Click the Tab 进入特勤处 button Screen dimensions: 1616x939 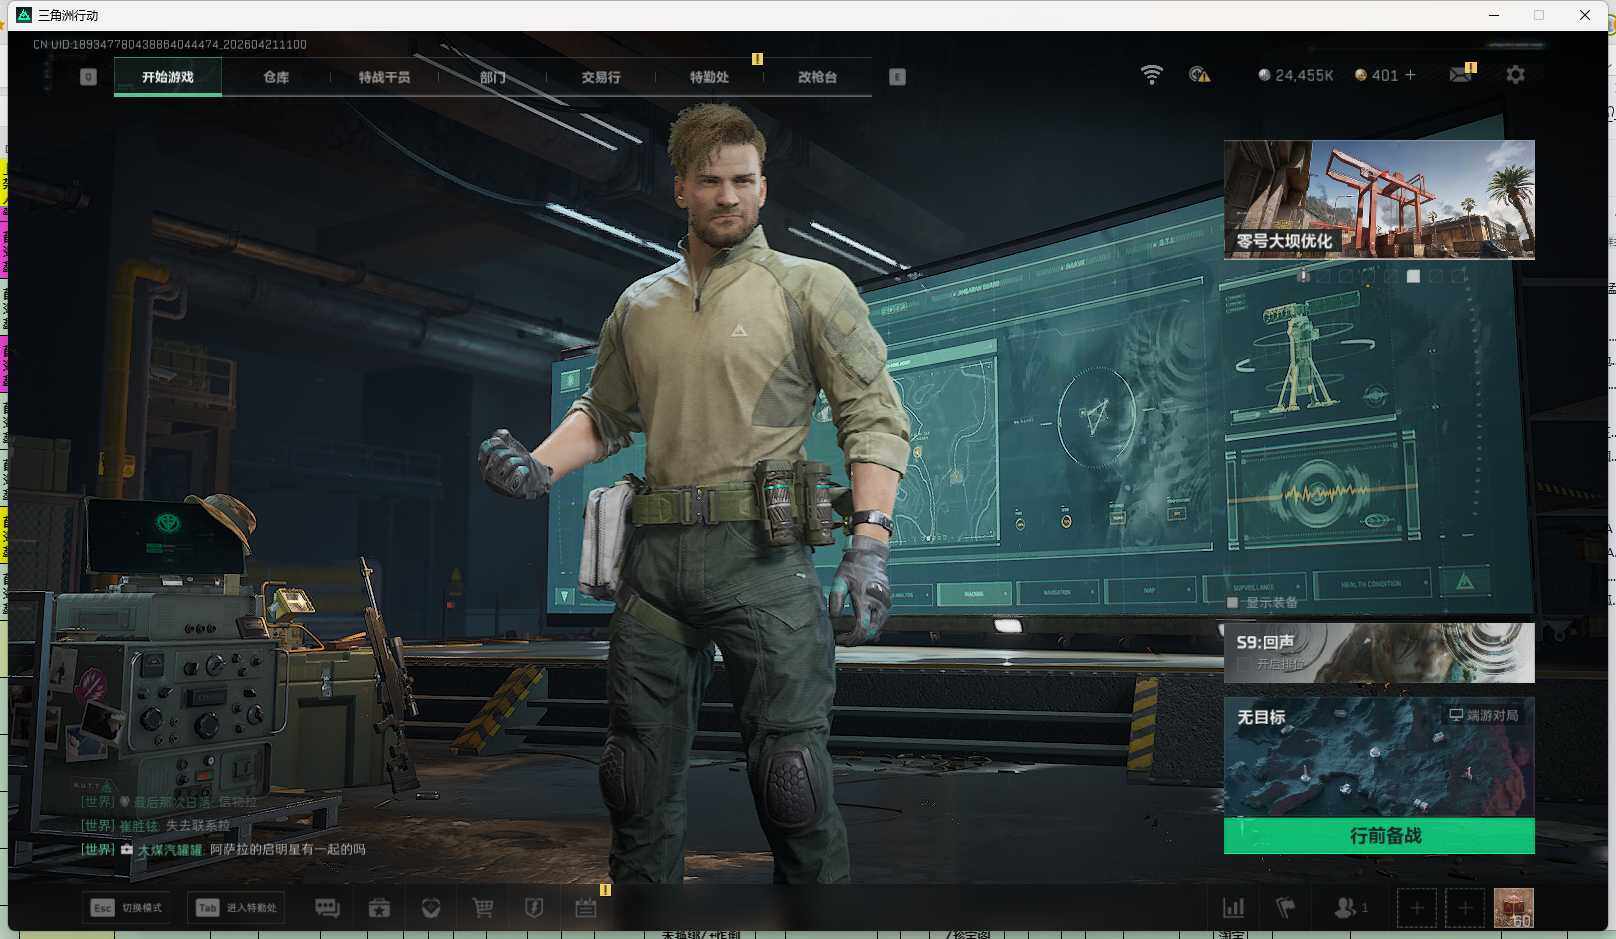click(x=237, y=908)
